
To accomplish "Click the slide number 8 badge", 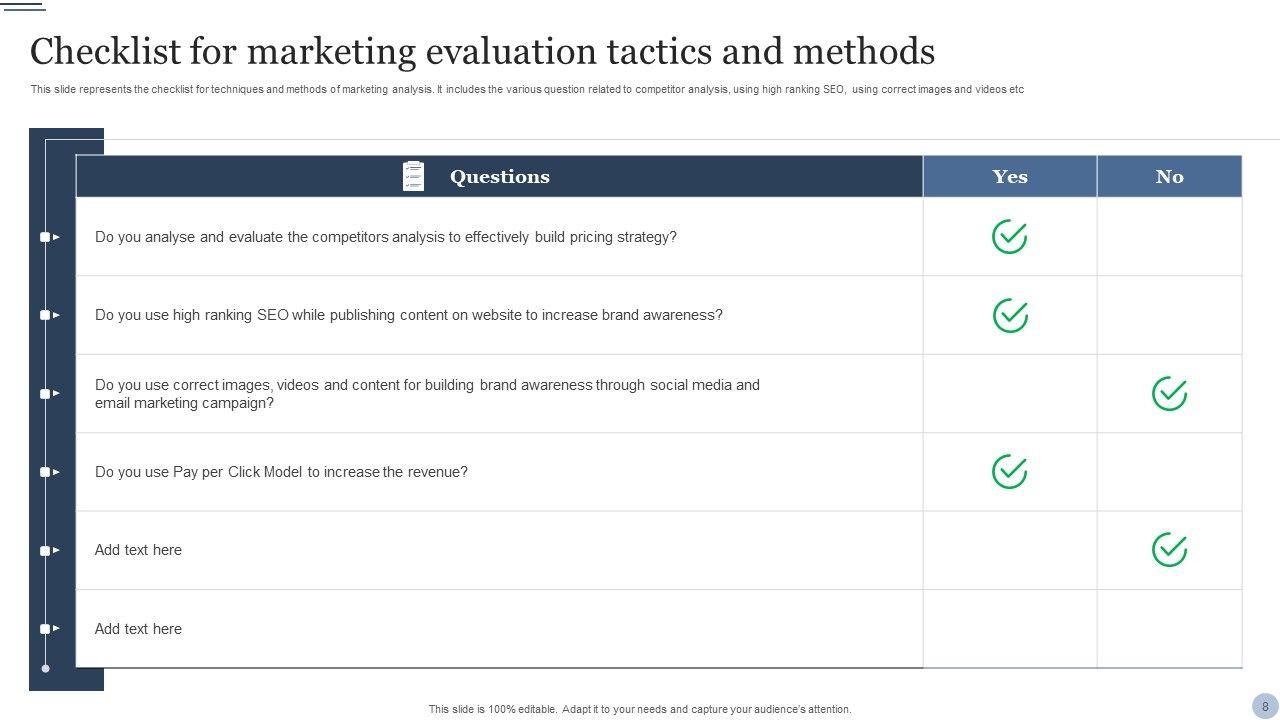I will tap(1265, 706).
